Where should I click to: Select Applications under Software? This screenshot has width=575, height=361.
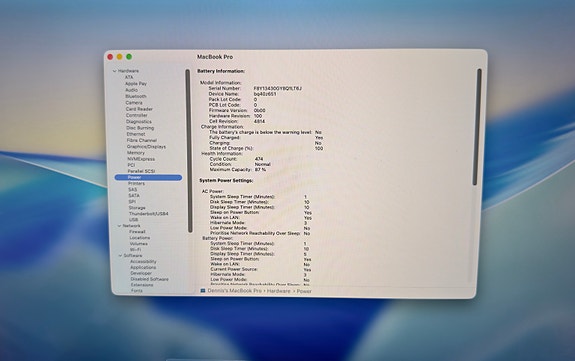[143, 267]
